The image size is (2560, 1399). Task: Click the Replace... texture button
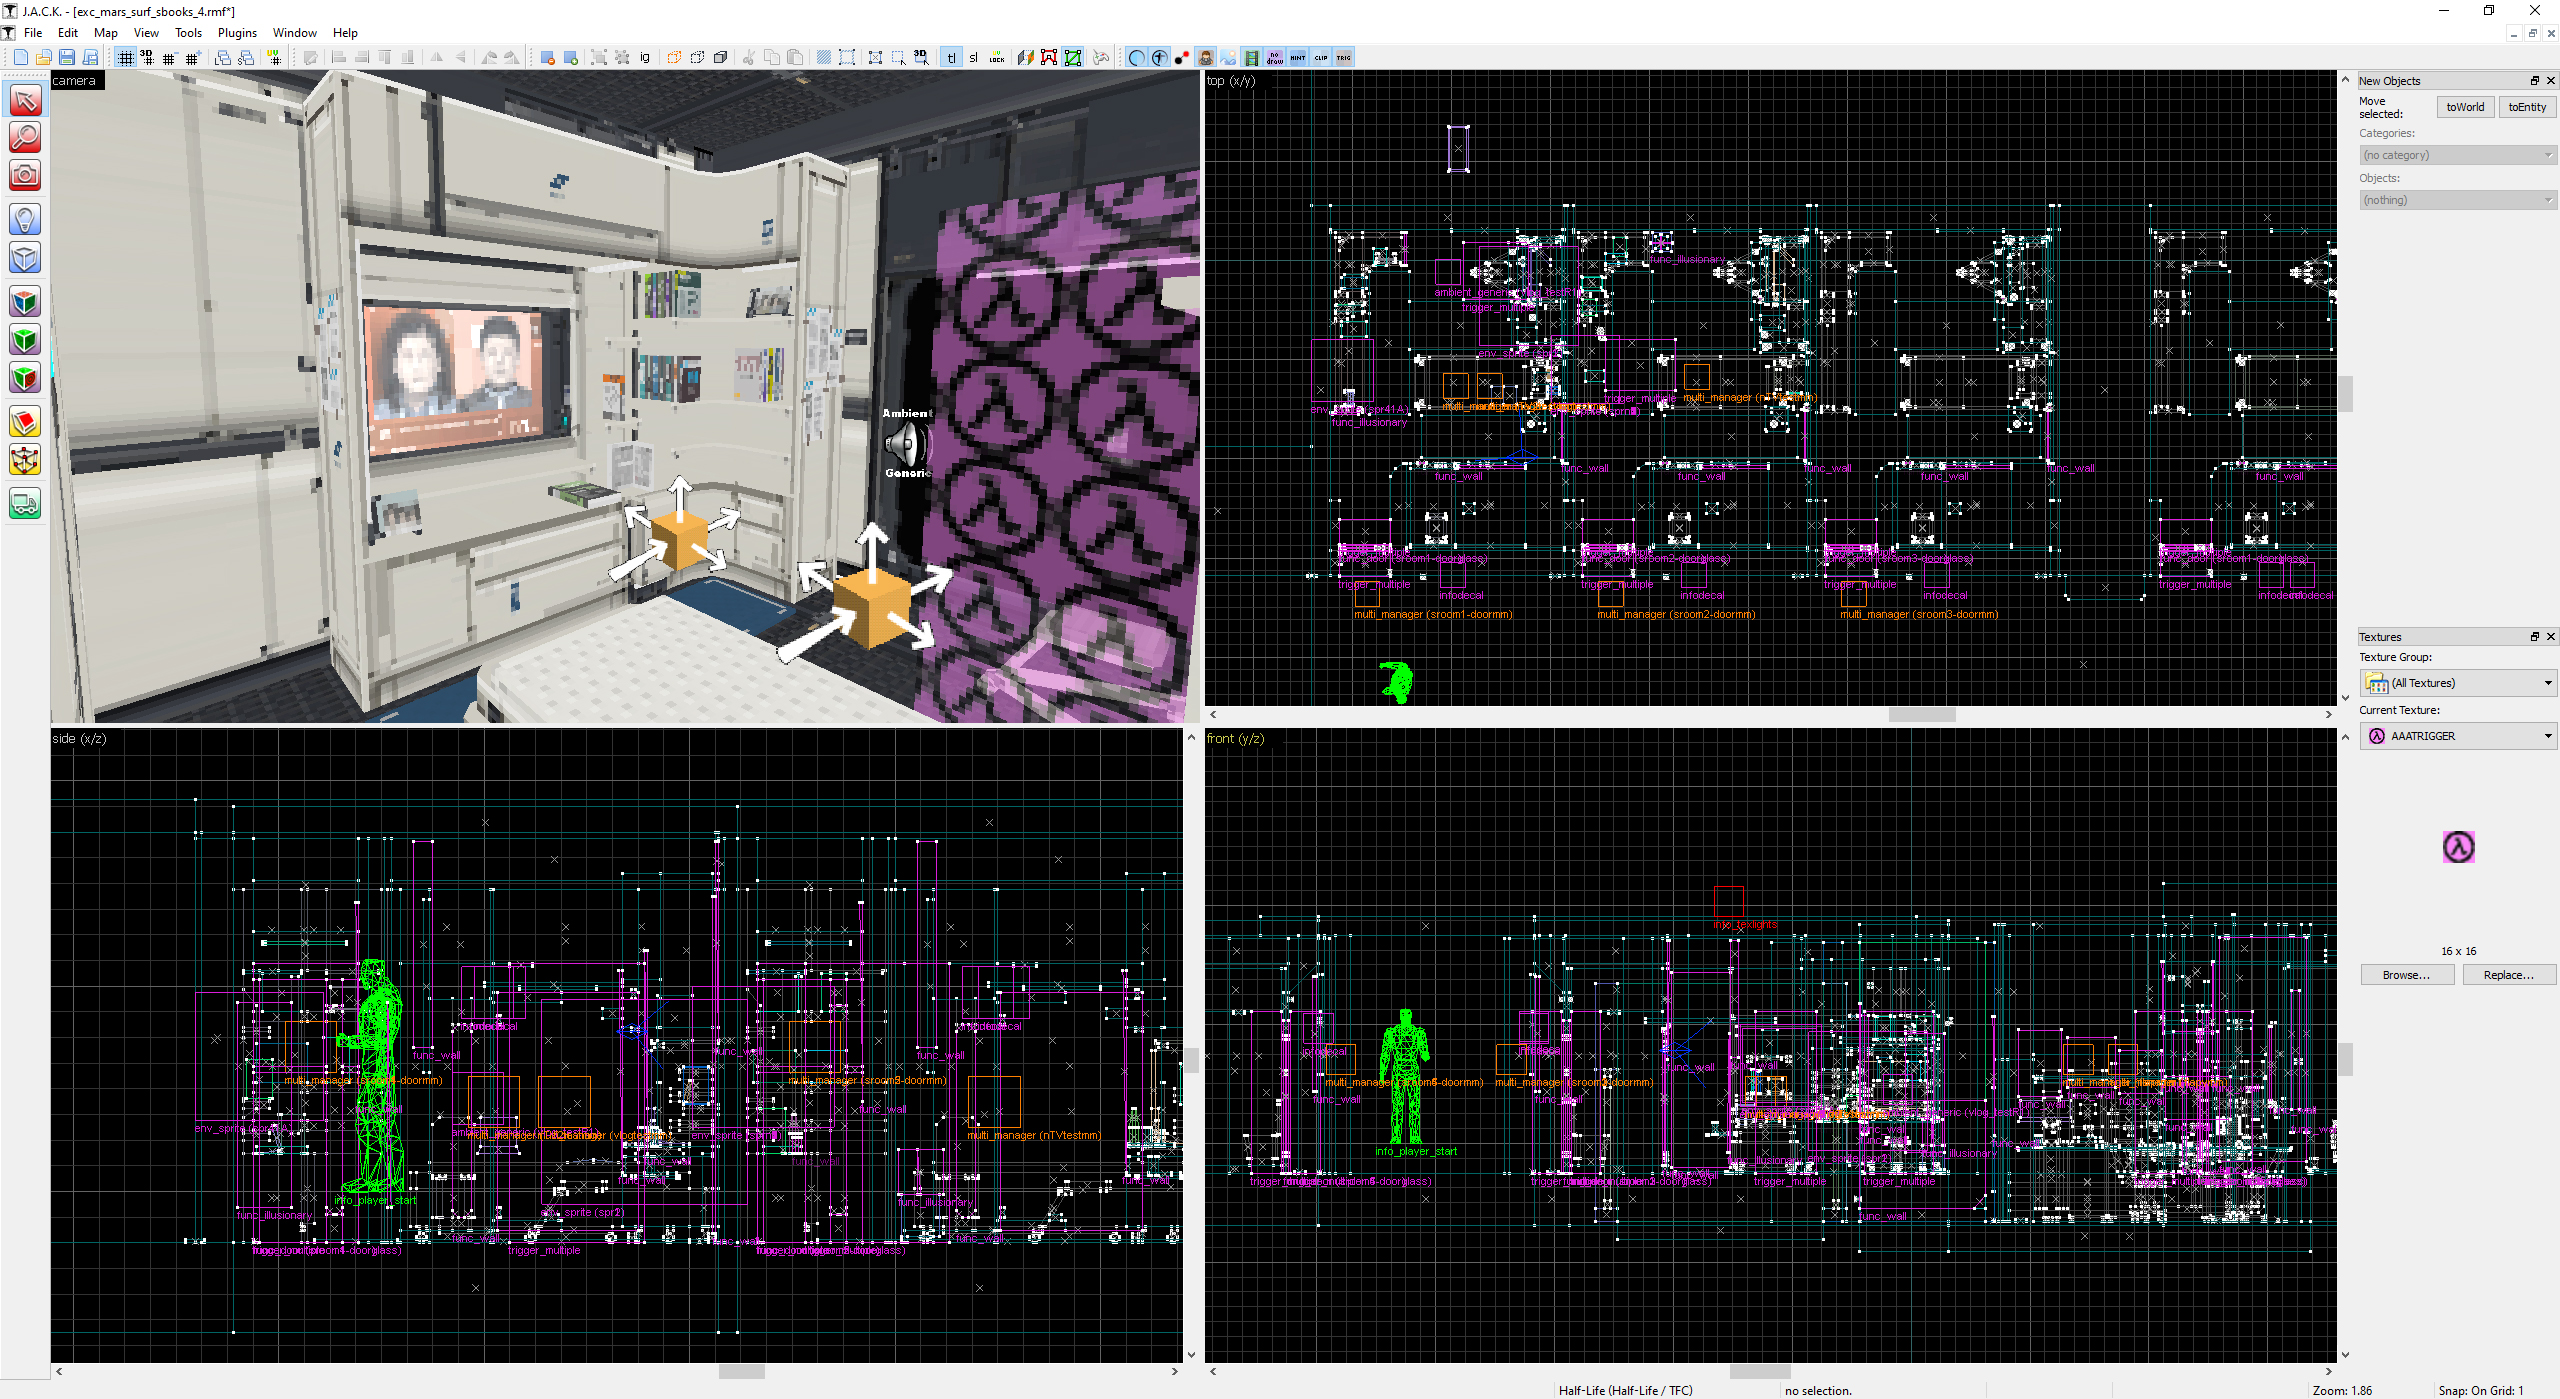click(x=2509, y=975)
